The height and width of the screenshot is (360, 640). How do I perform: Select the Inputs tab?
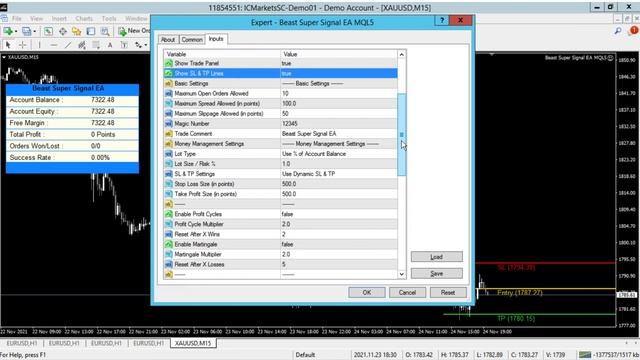[x=216, y=39]
